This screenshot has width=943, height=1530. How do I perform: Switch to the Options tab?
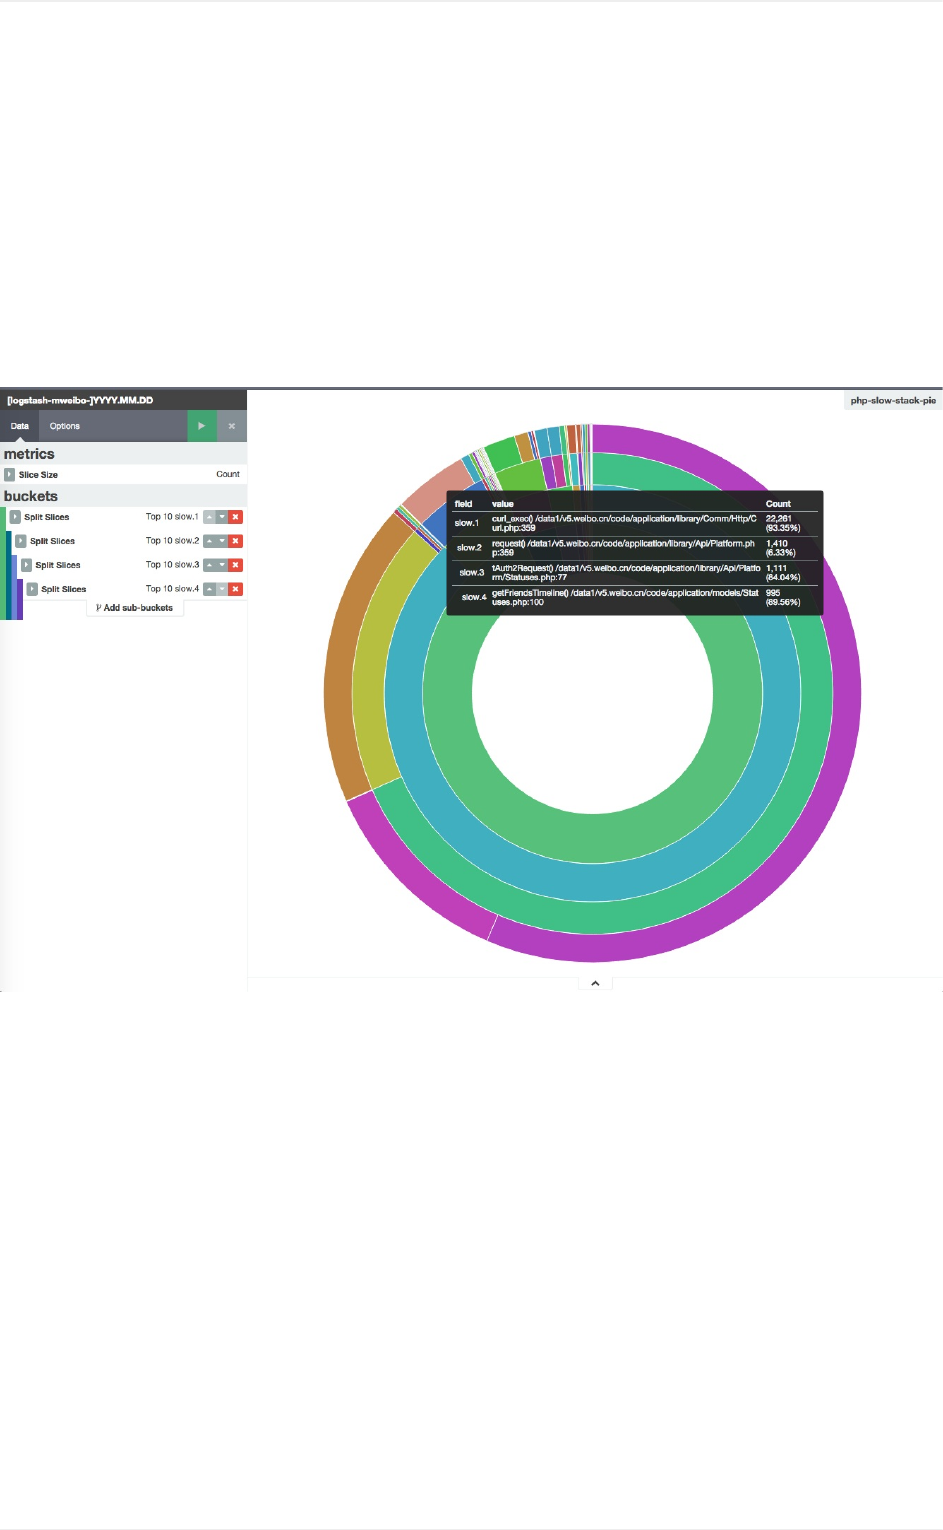tap(65, 426)
